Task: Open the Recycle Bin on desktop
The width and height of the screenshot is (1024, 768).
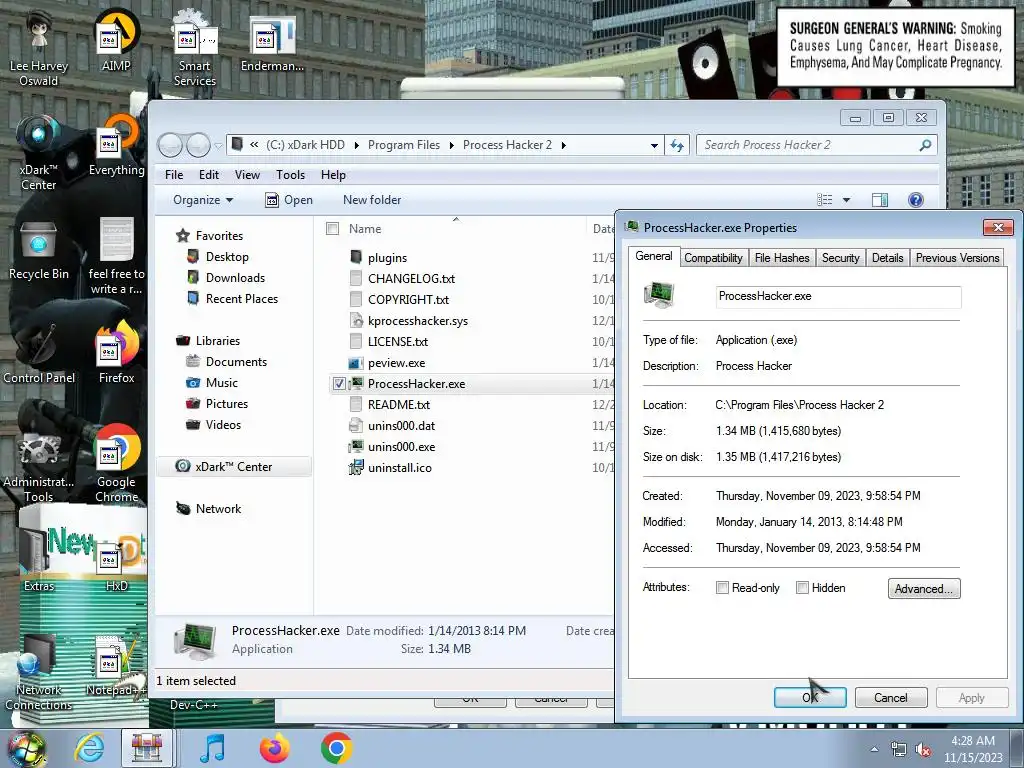Action: 39,251
